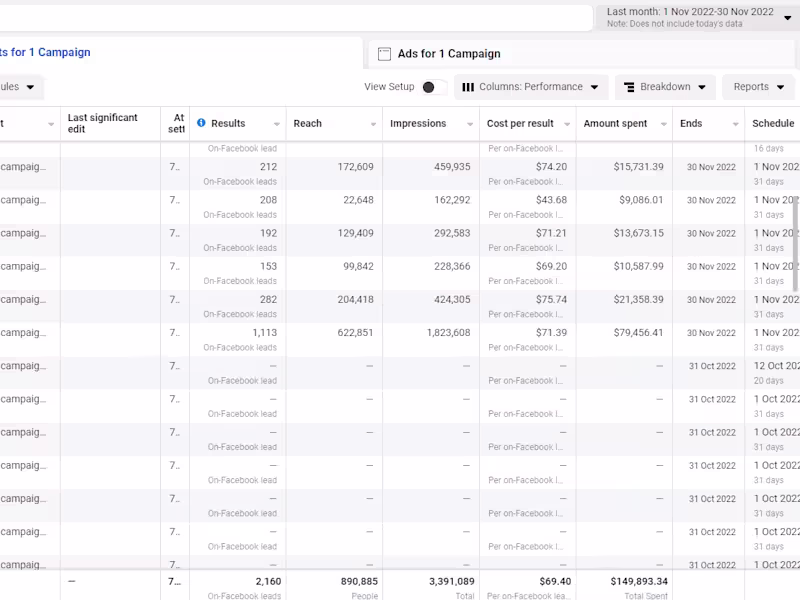The height and width of the screenshot is (600, 800).
Task: Click the search field at the top
Action: pyautogui.click(x=295, y=18)
